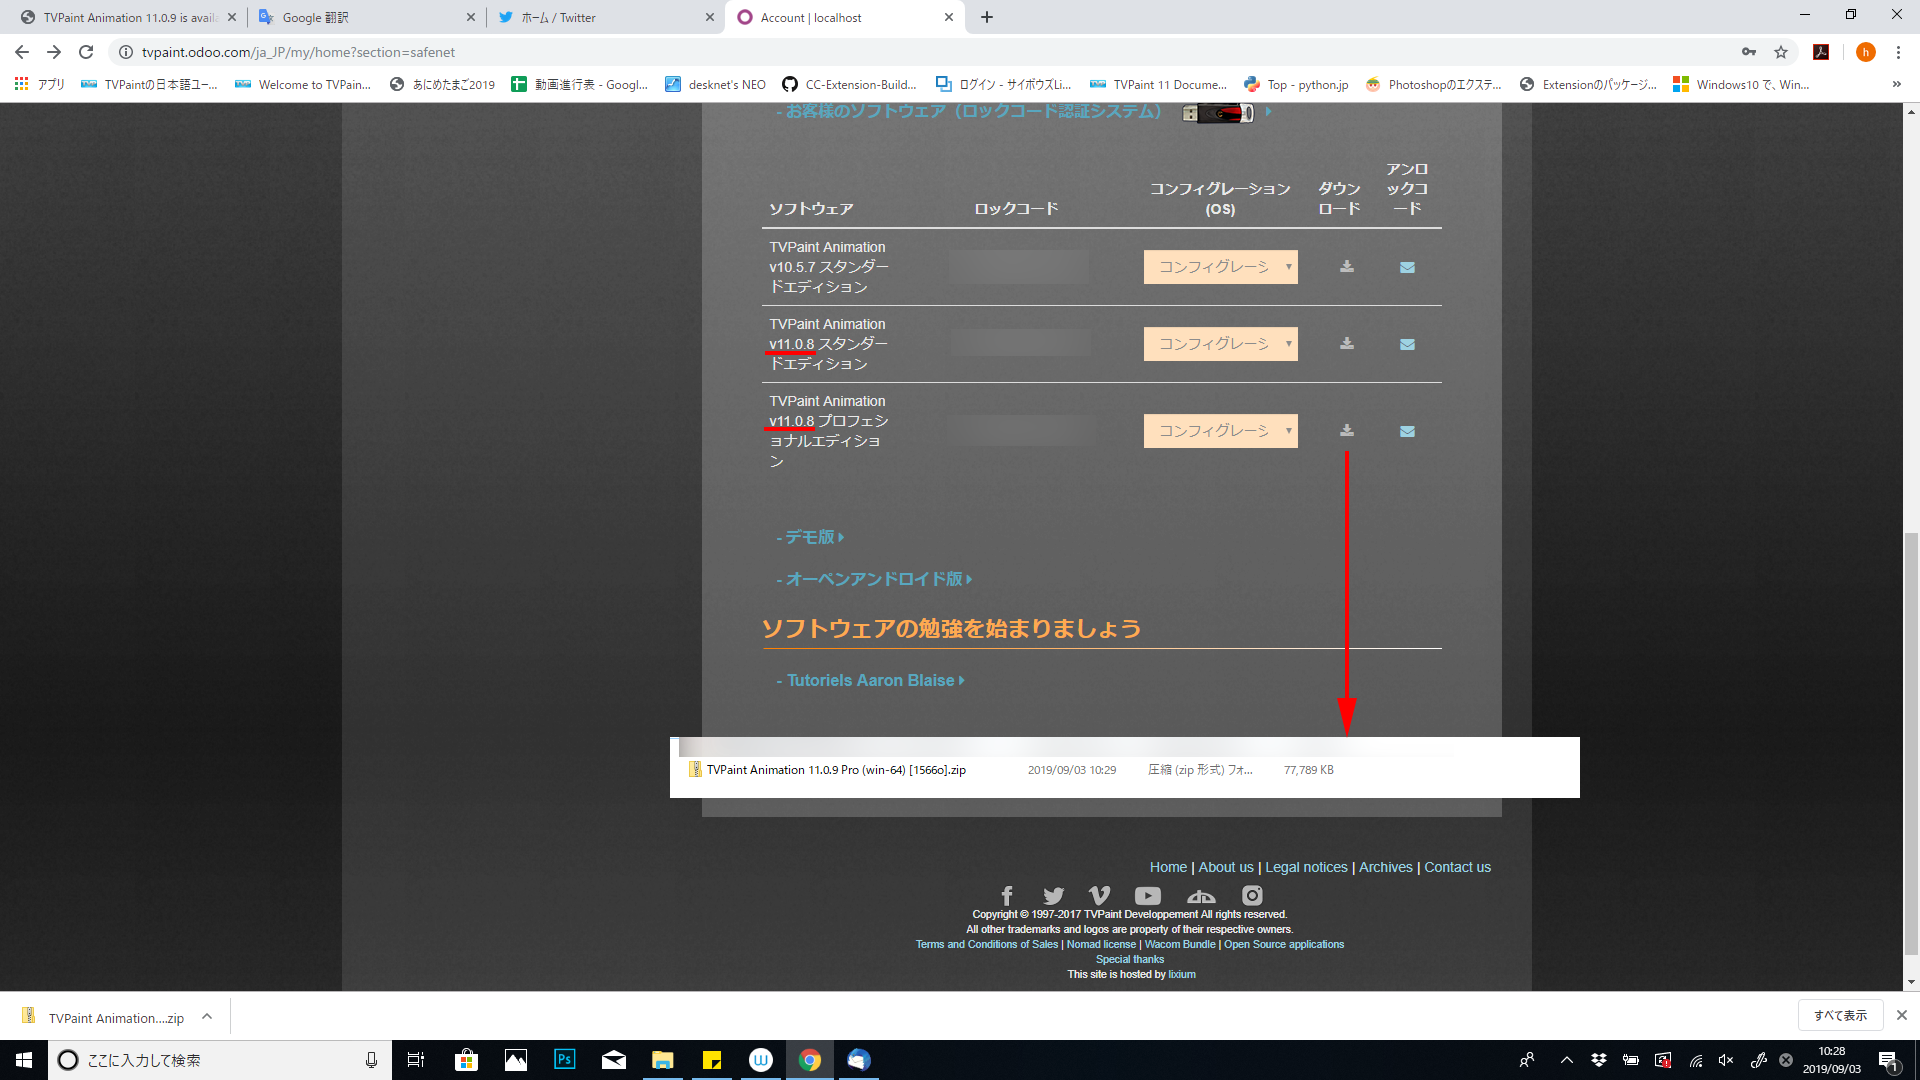
Task: Open アプリ bookmarks shortcut
Action: click(x=40, y=84)
